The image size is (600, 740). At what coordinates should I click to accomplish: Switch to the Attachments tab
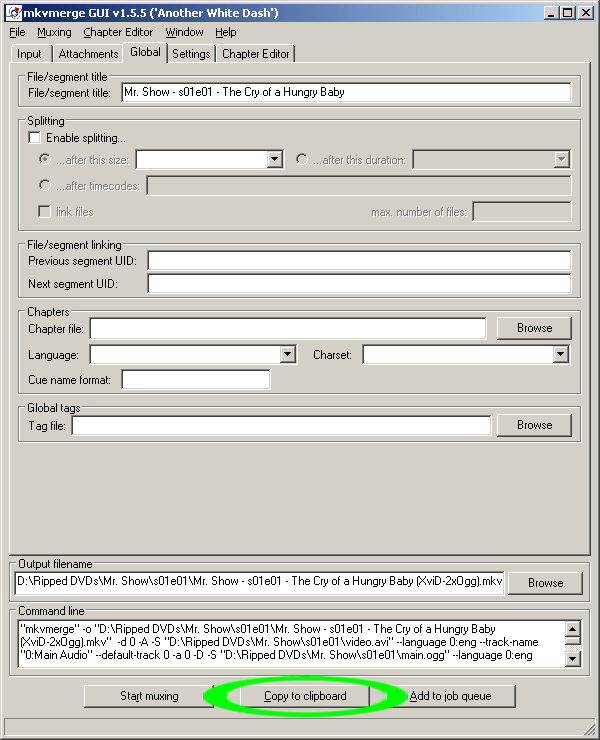[88, 54]
